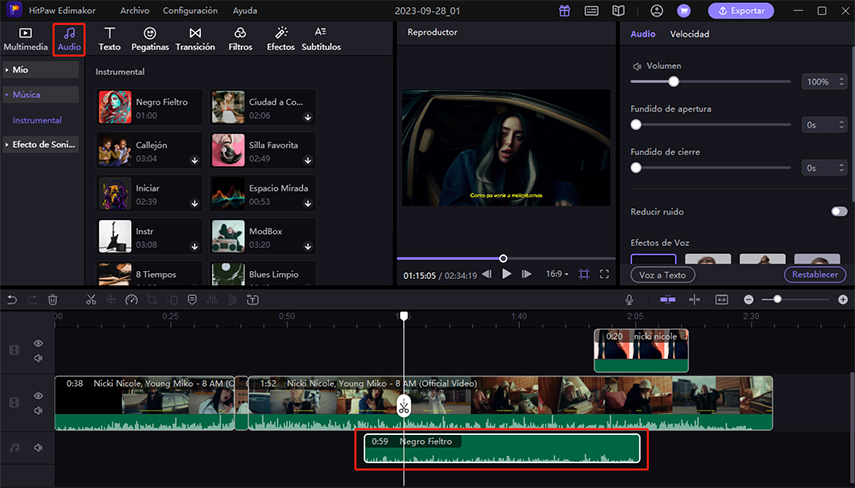Click the play button in the player

[x=507, y=274]
